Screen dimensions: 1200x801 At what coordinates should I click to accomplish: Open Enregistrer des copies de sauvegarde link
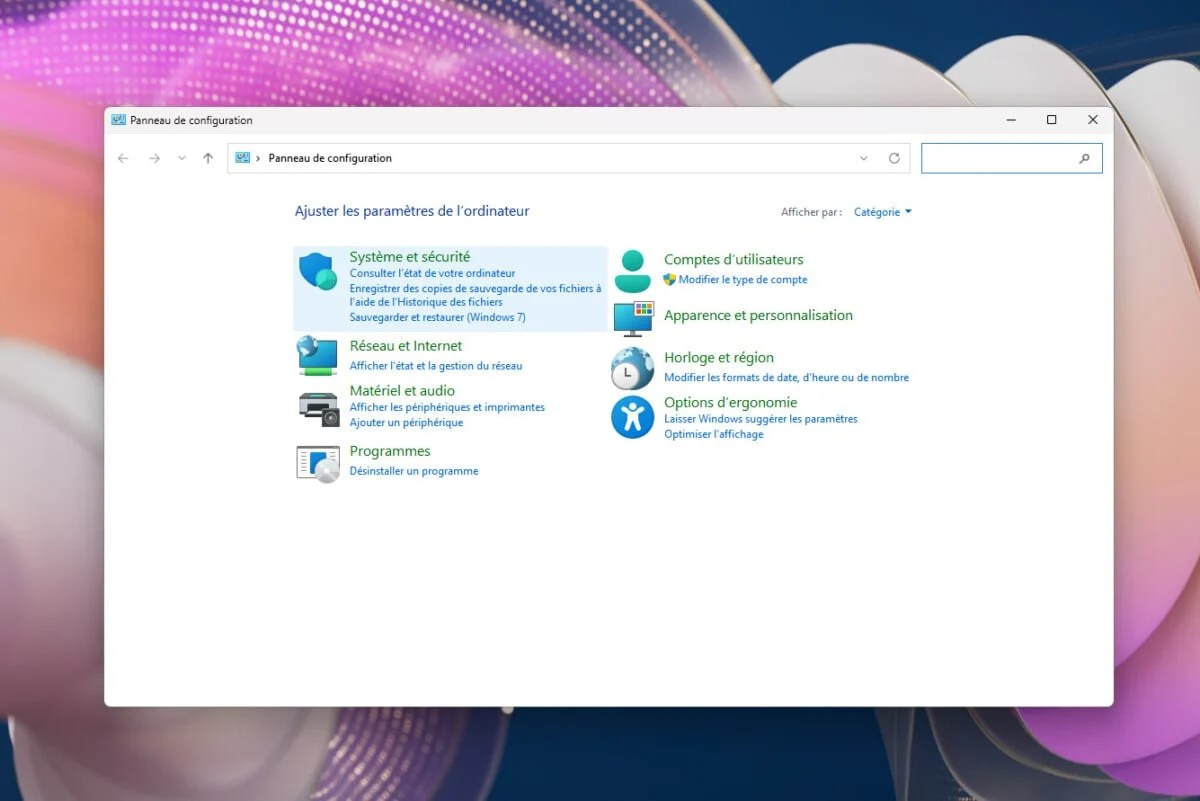click(x=475, y=295)
